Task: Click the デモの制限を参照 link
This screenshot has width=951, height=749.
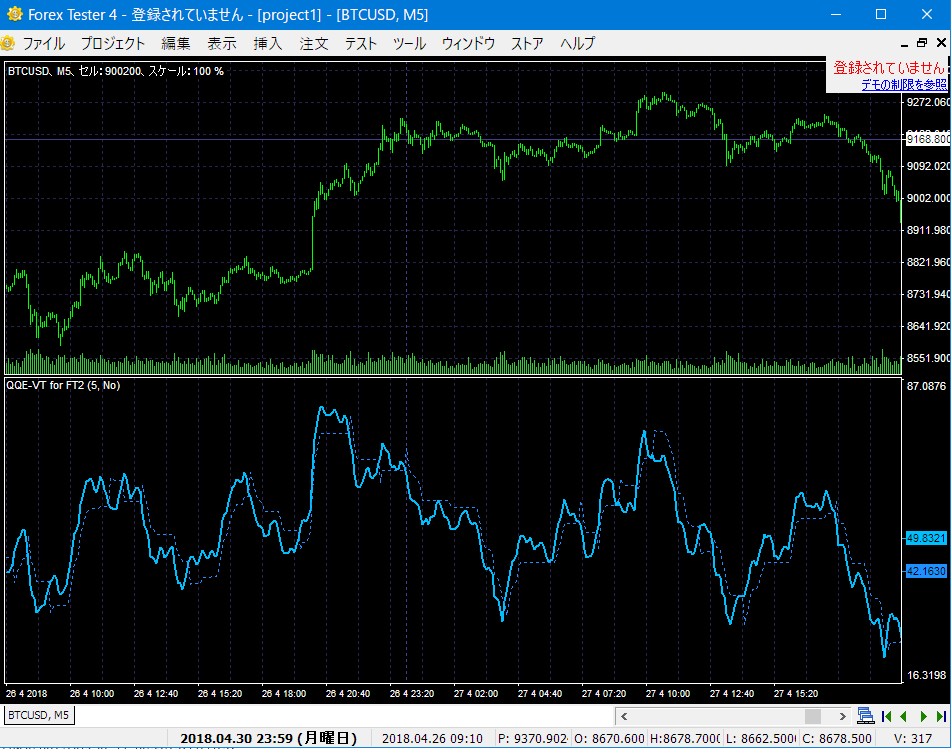Action: (904, 85)
